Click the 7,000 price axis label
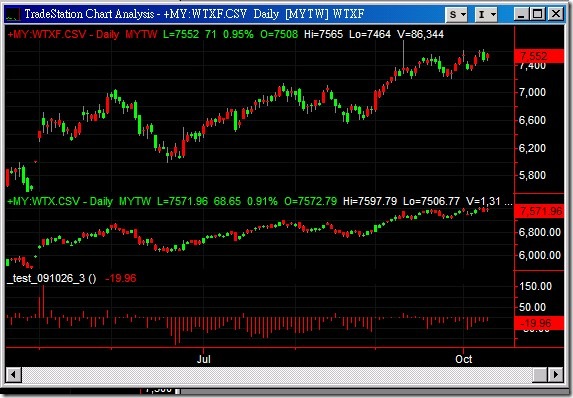 [x=532, y=92]
